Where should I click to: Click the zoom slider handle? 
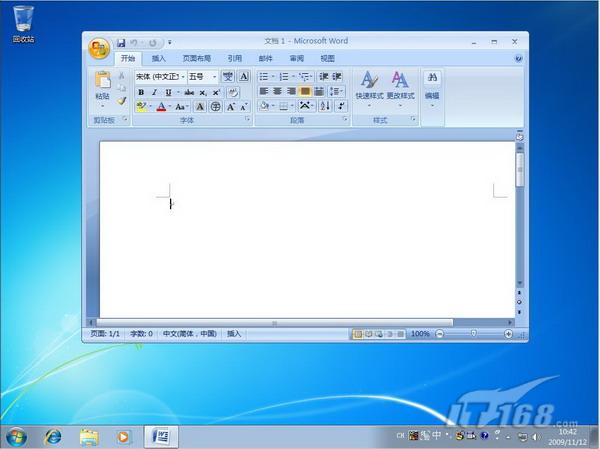coord(473,334)
